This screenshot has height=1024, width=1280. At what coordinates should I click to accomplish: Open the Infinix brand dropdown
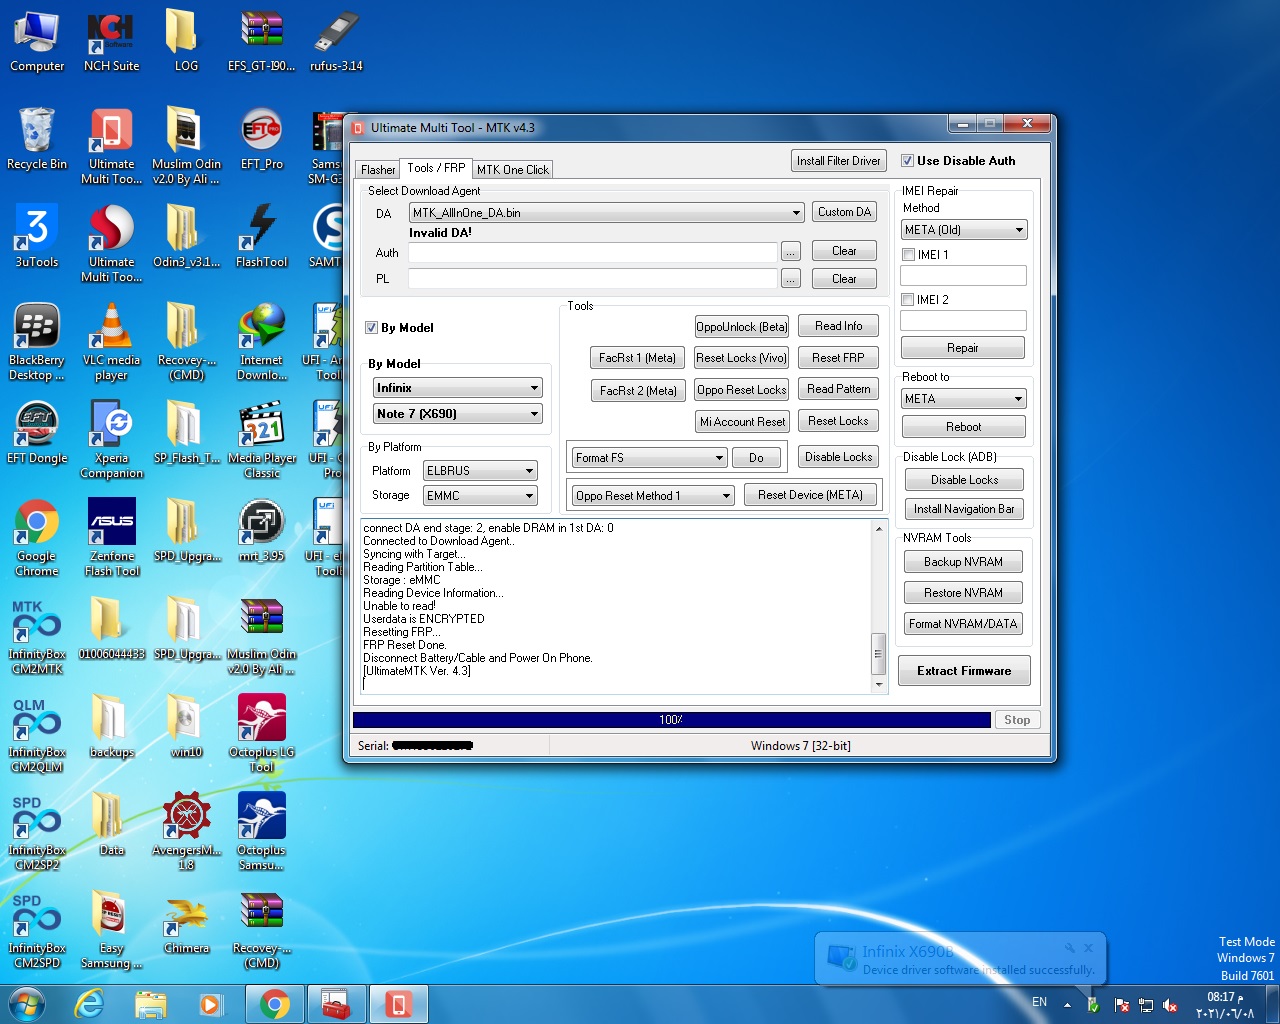pos(458,388)
